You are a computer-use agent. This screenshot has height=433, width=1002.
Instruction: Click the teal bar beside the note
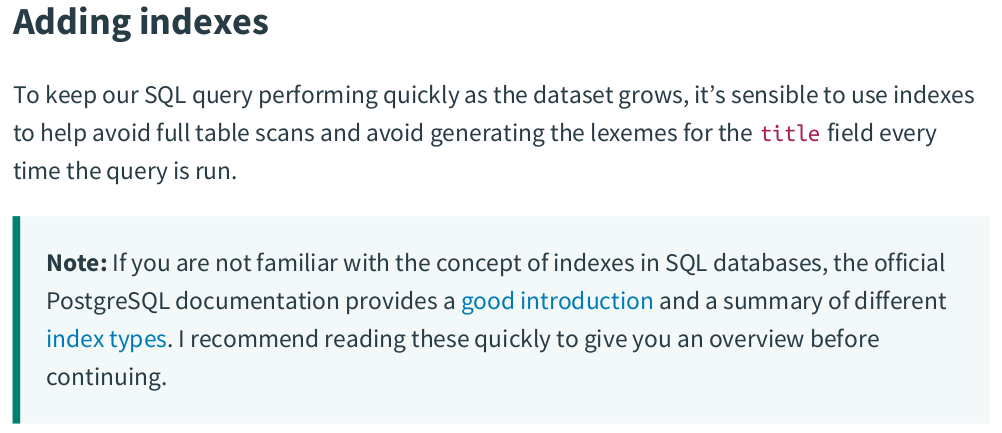[x=16, y=319]
